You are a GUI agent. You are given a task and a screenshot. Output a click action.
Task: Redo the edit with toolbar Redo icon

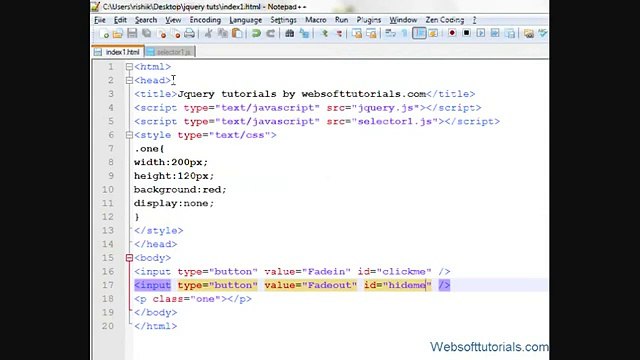(x=270, y=33)
